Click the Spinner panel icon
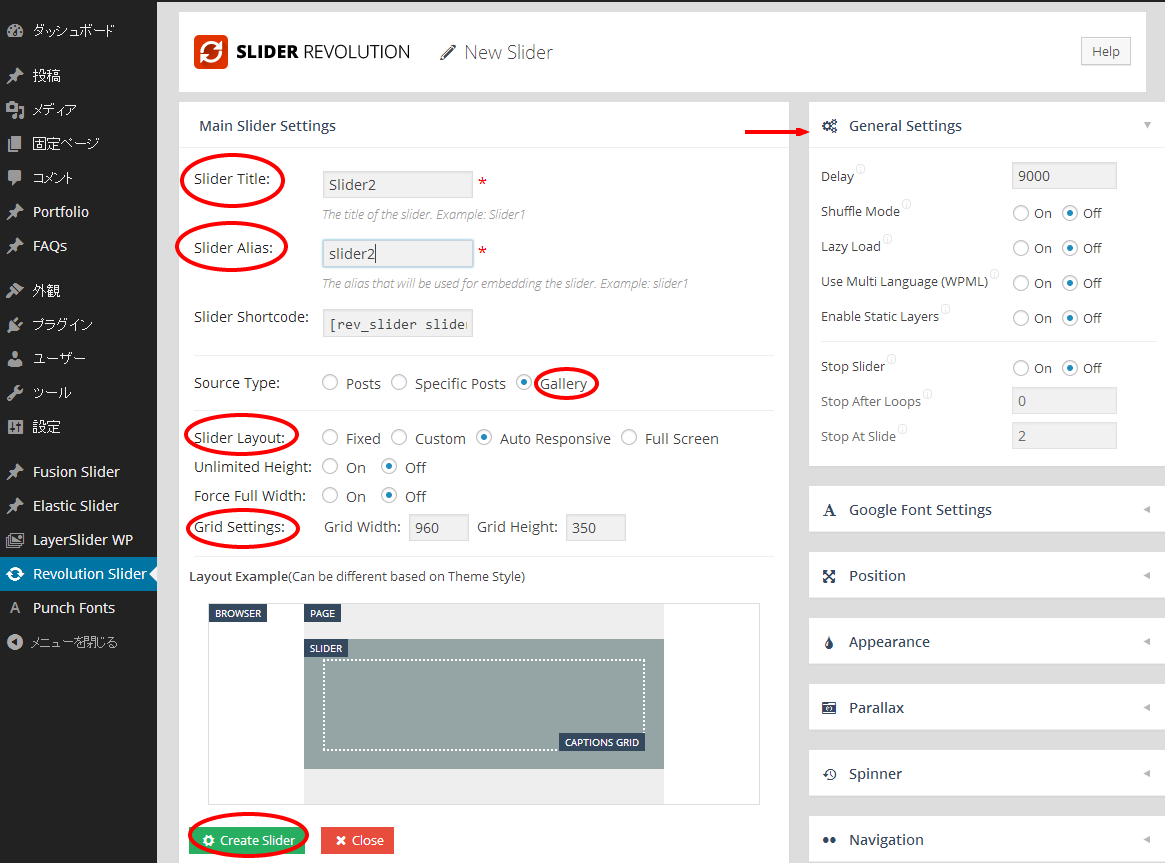 click(829, 774)
